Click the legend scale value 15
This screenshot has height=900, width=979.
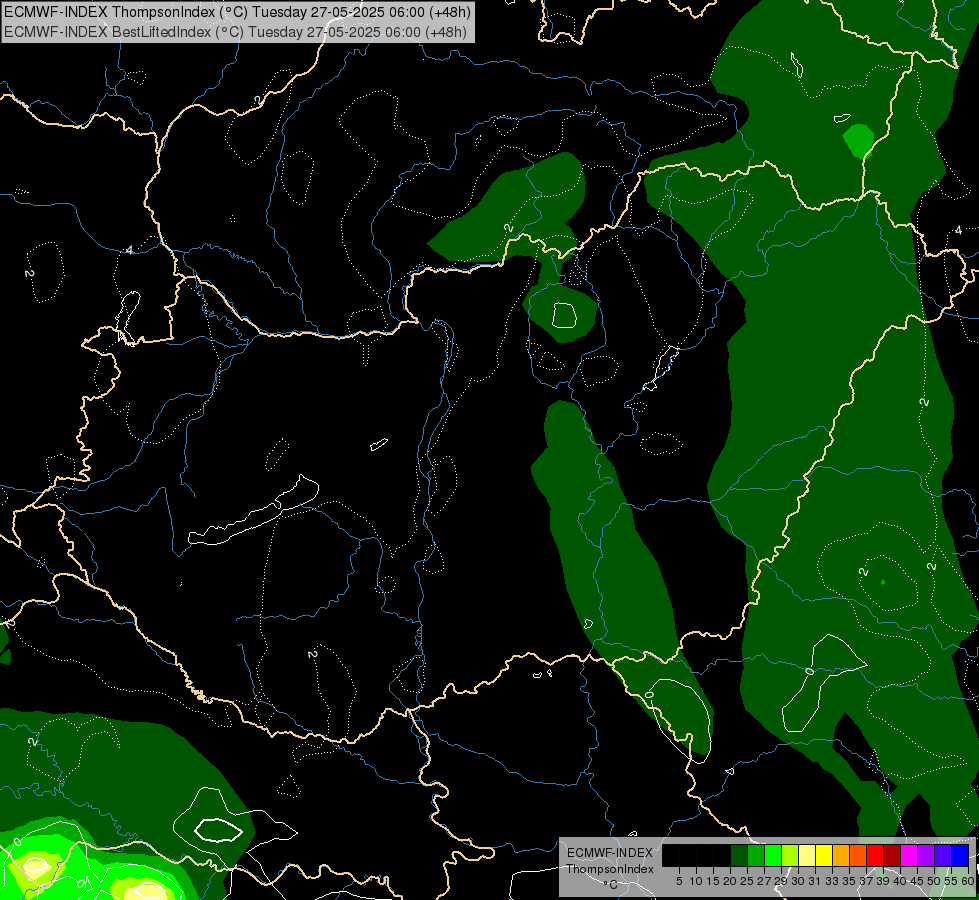click(x=713, y=881)
